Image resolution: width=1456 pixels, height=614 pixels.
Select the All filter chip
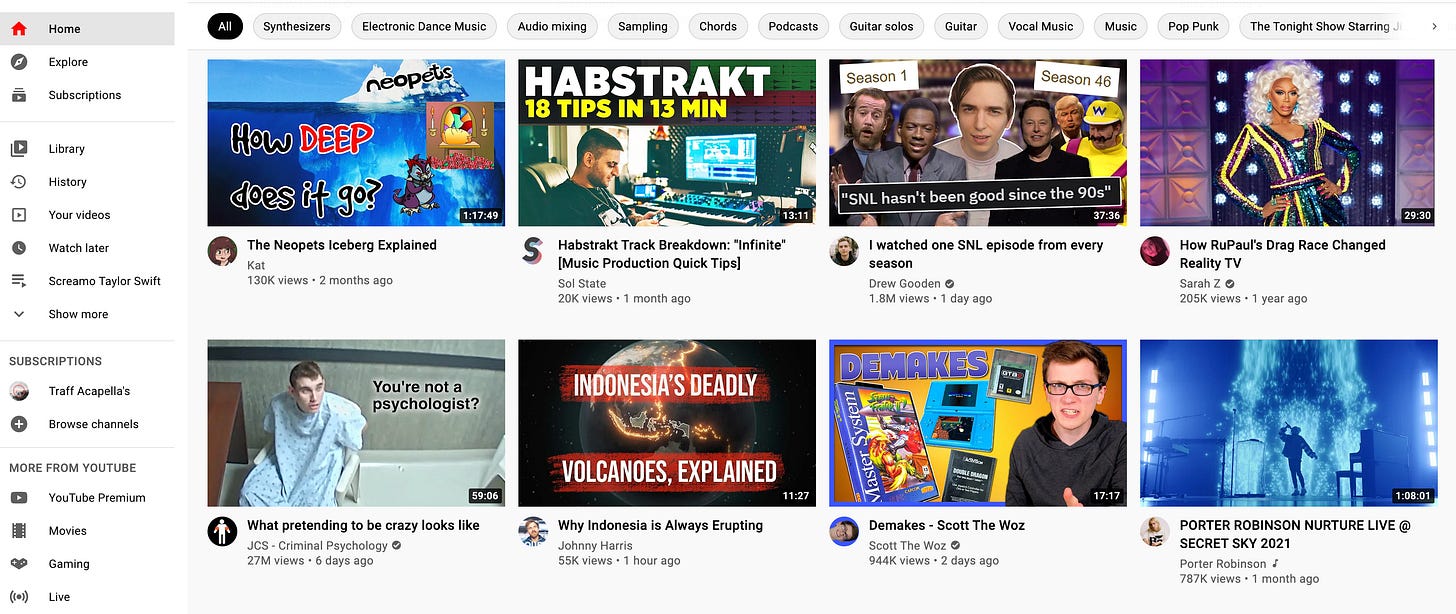click(x=225, y=27)
